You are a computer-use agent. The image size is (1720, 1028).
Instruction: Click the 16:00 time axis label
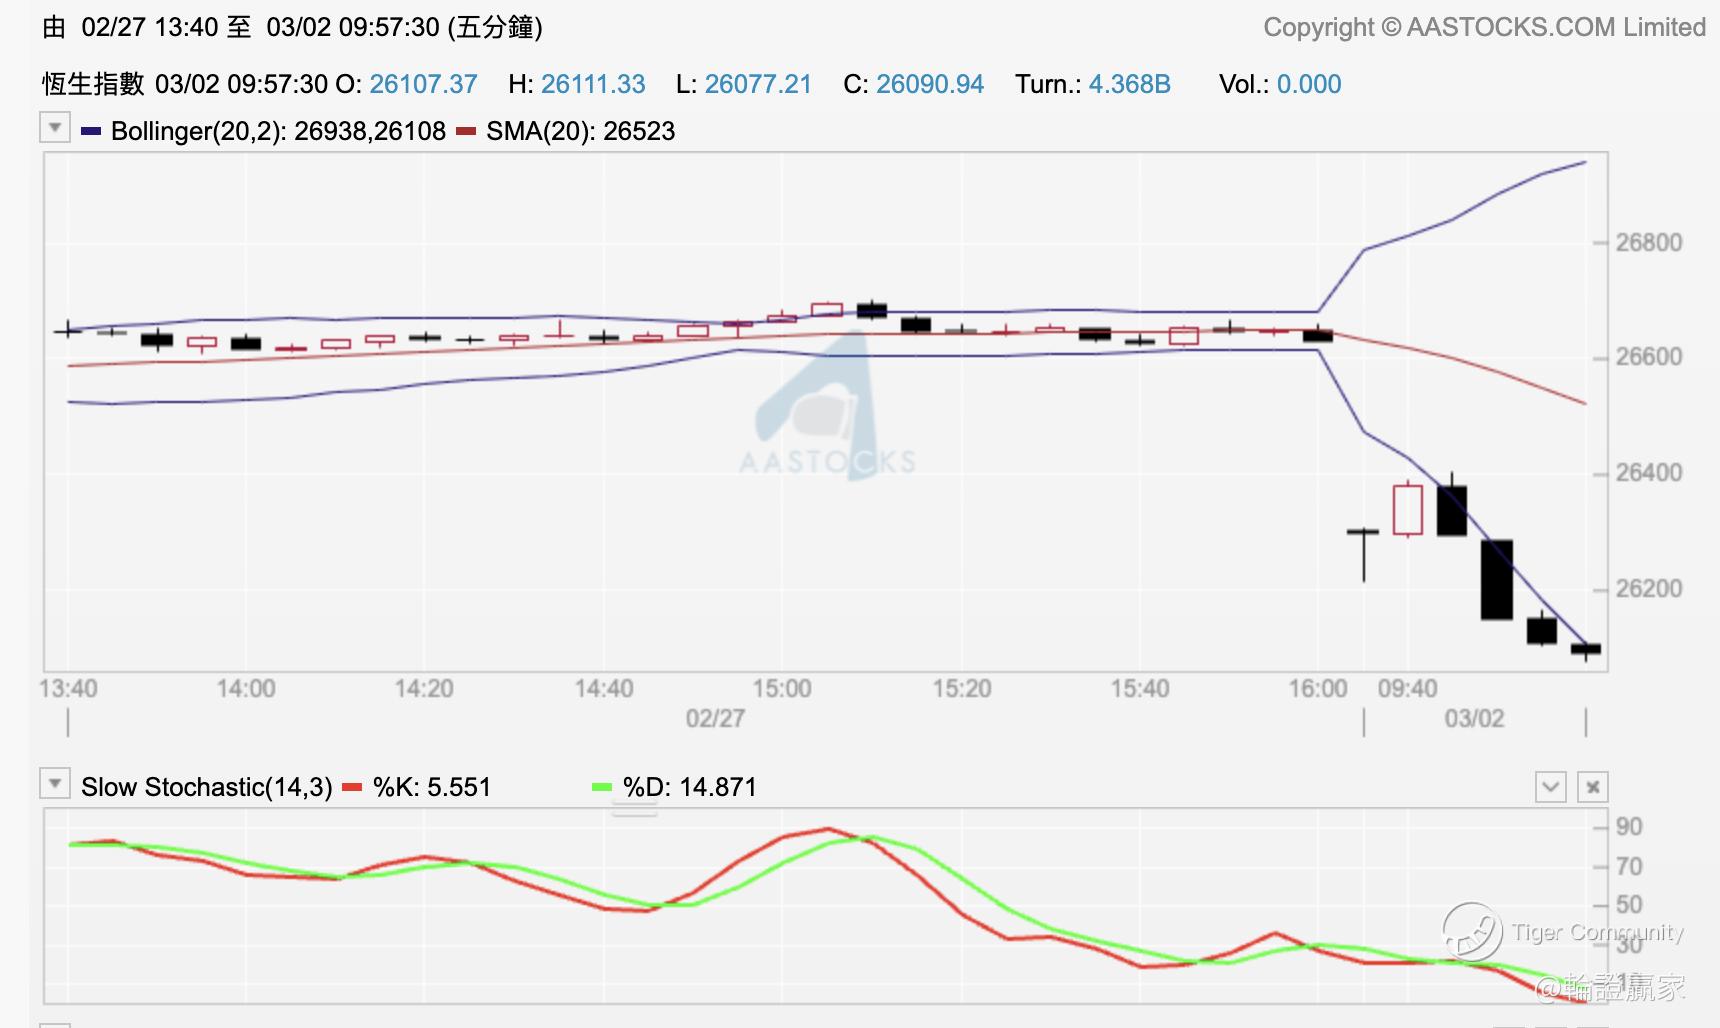click(x=1318, y=689)
